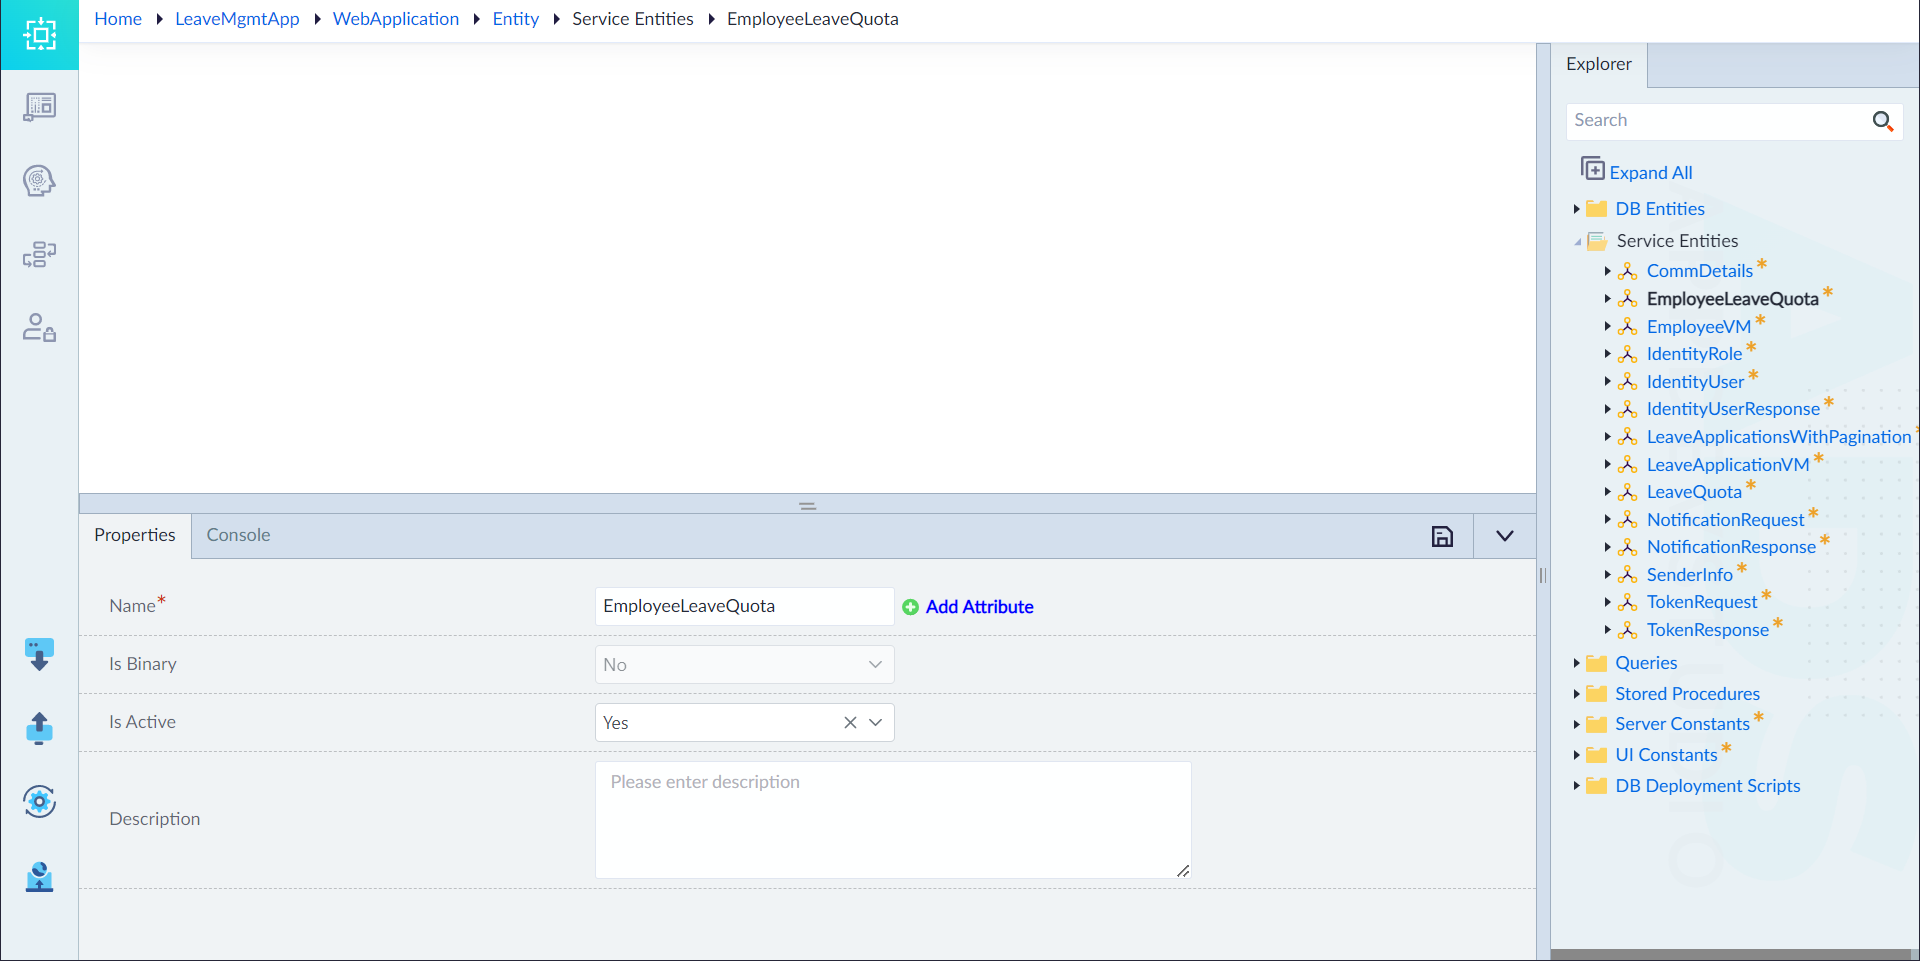
Task: Collapse the Properties panel with chevron
Action: tap(1504, 536)
